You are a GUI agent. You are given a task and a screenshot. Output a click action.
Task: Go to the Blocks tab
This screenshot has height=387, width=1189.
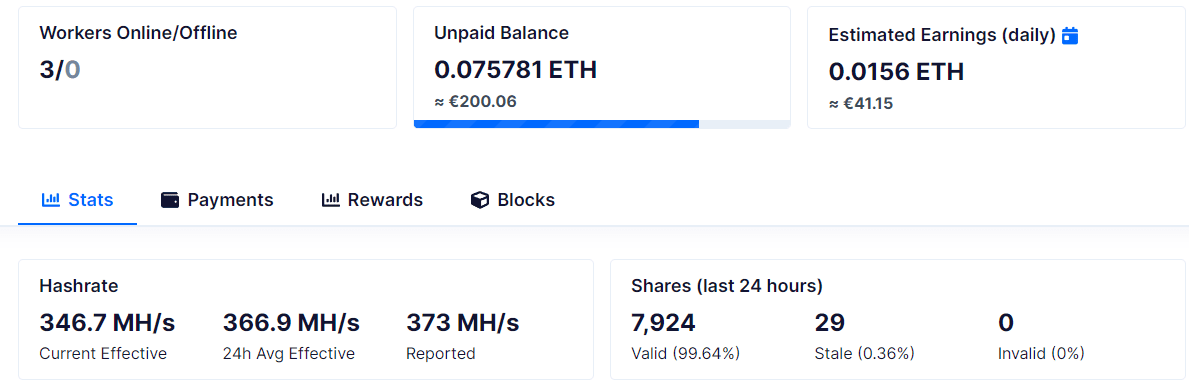pos(513,200)
